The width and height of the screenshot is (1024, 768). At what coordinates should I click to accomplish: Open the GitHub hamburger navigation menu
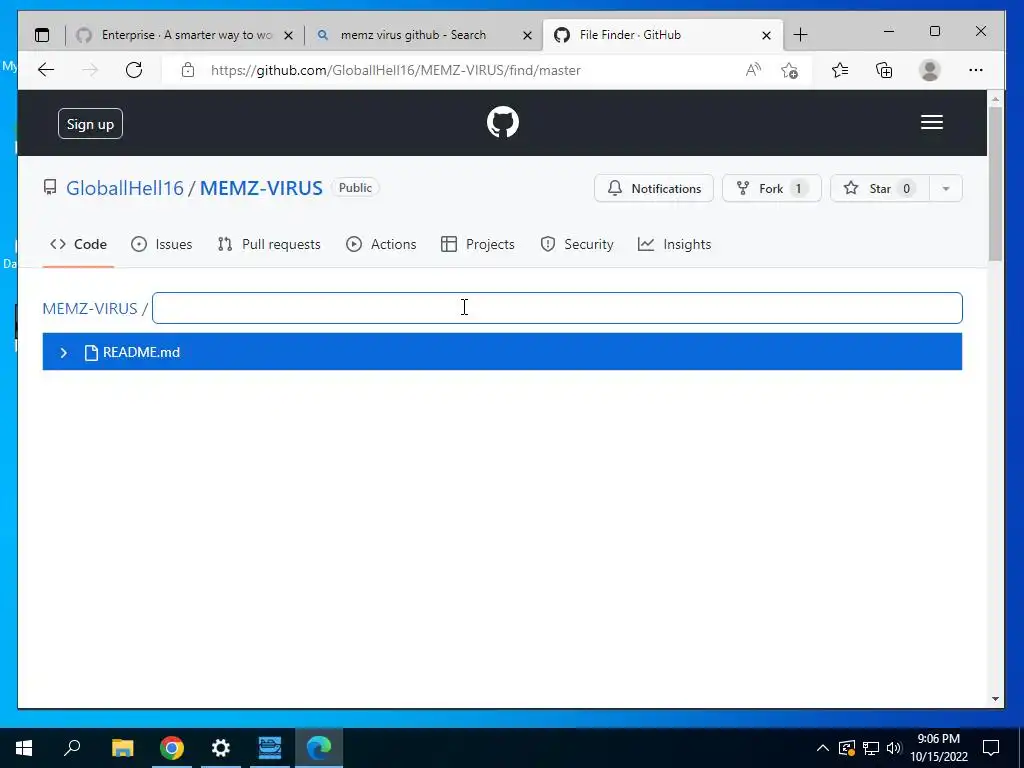pos(931,122)
